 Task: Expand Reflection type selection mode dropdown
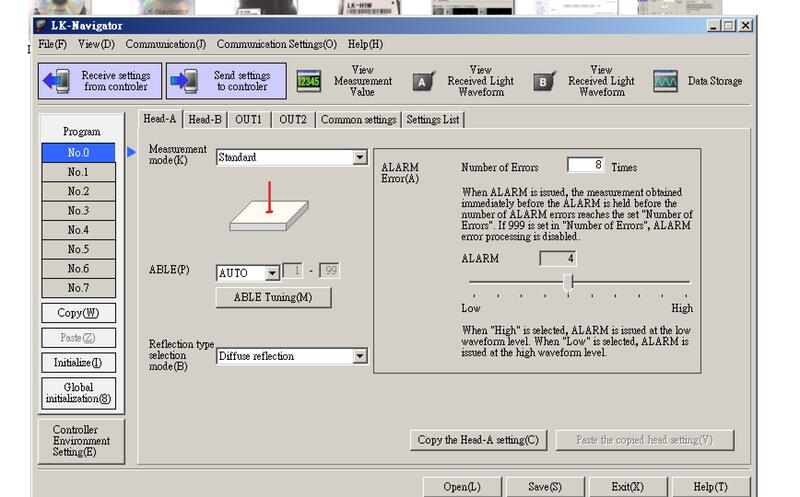360,356
